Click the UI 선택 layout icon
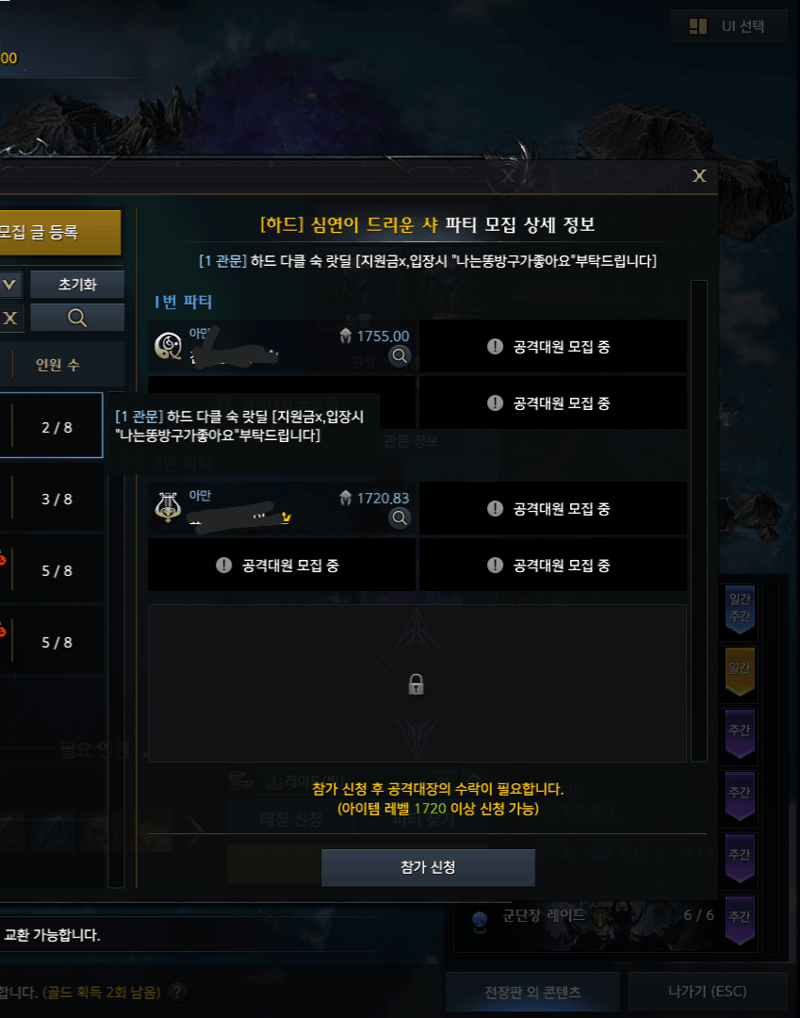Screen dimensions: 800x1018 (x=698, y=27)
